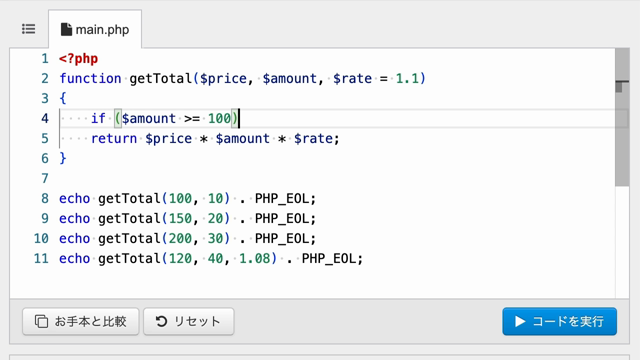Image resolution: width=640 pixels, height=360 pixels.
Task: Place cursor at end of line 11
Action: pos(364,258)
